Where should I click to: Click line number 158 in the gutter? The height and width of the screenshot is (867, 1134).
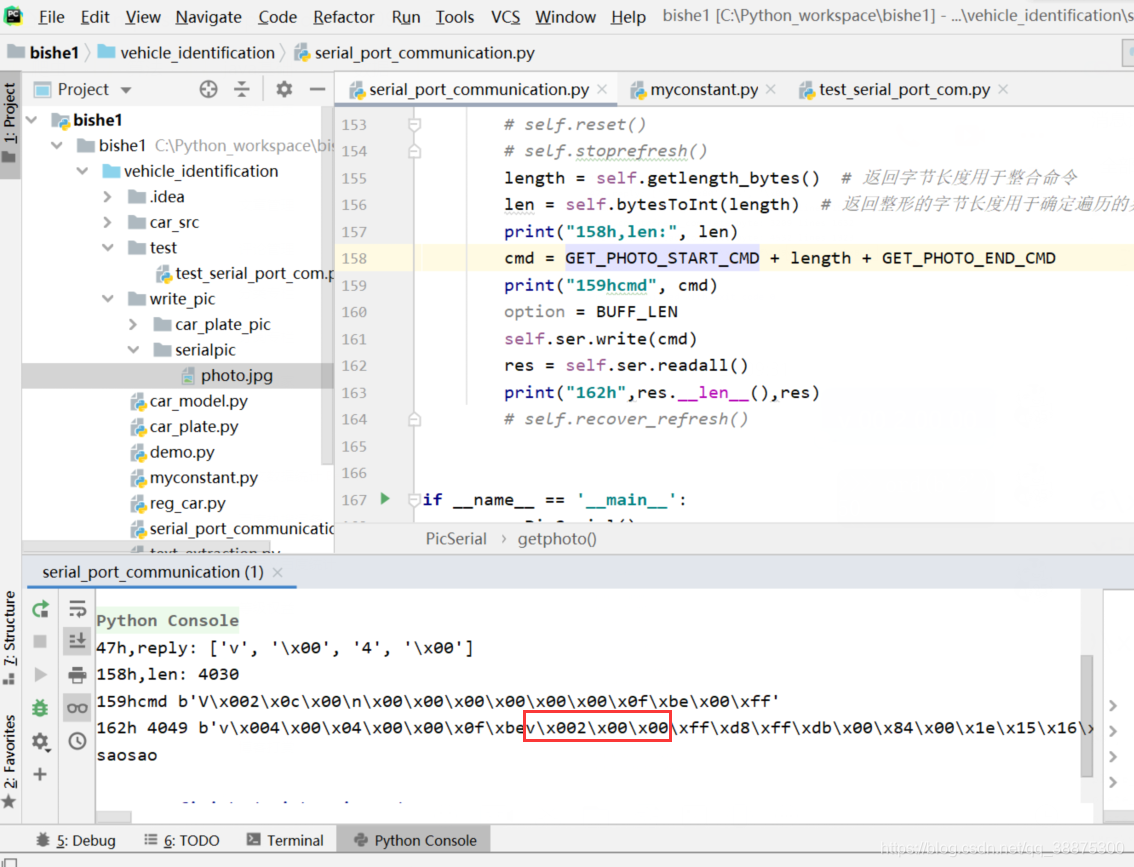(354, 258)
